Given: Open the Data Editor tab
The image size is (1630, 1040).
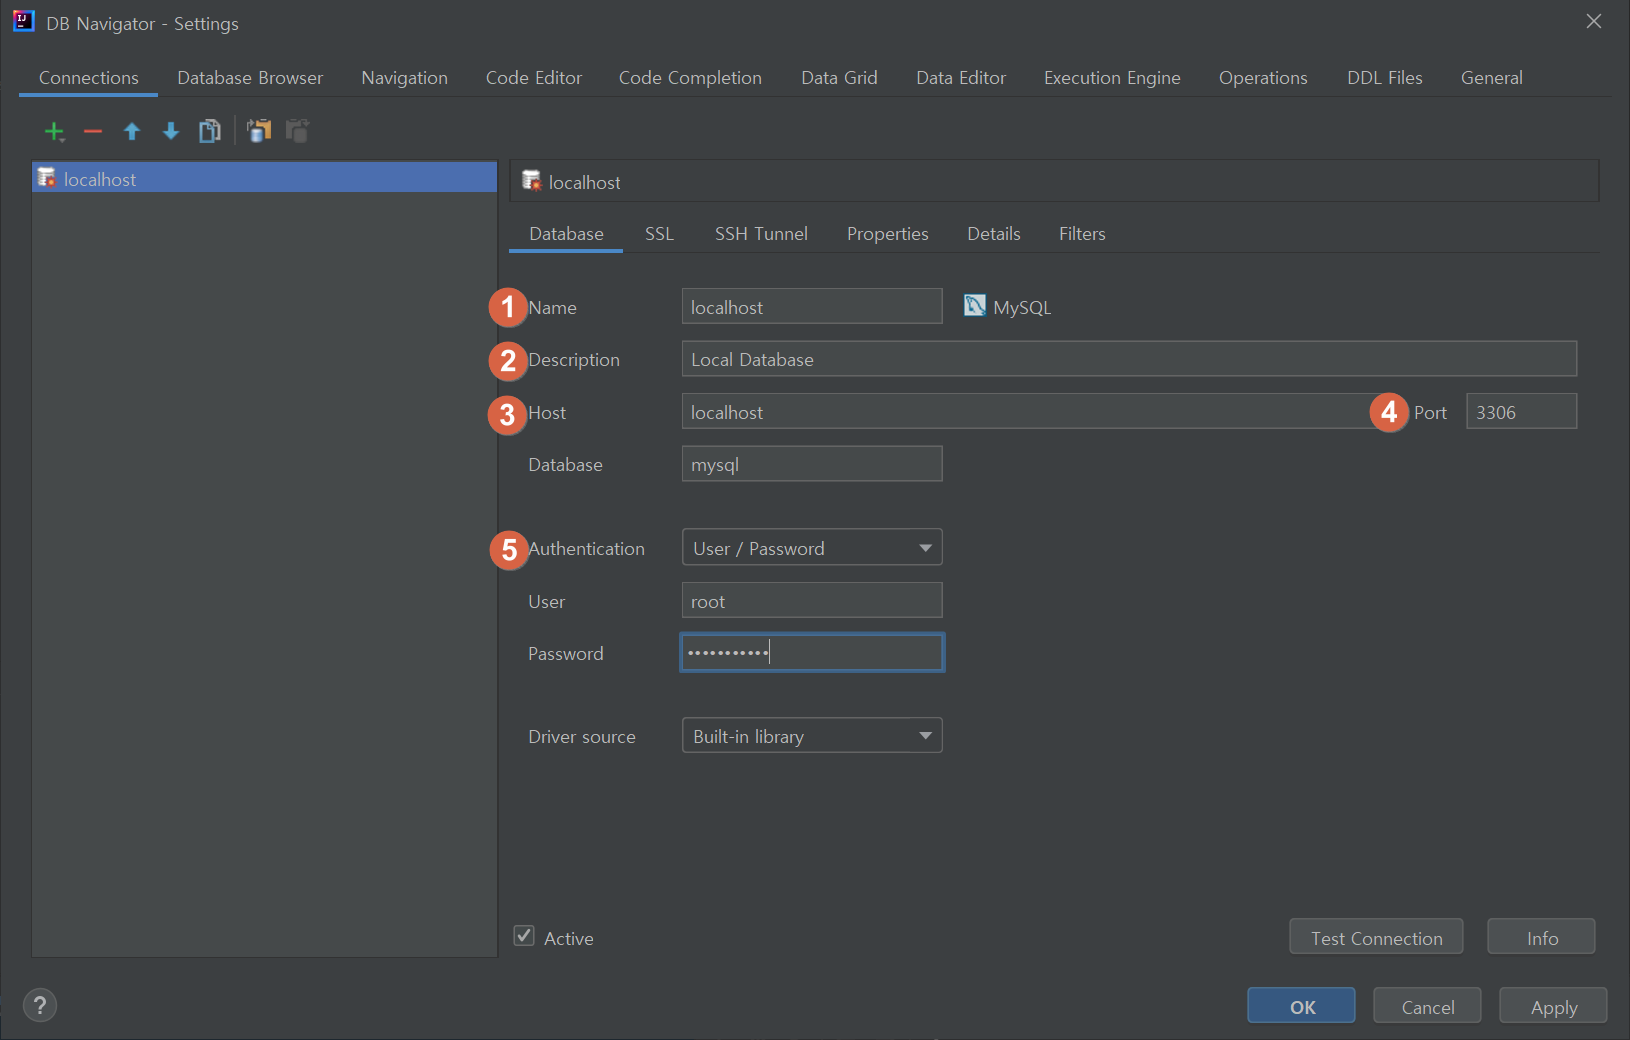Looking at the screenshot, I should point(961,78).
